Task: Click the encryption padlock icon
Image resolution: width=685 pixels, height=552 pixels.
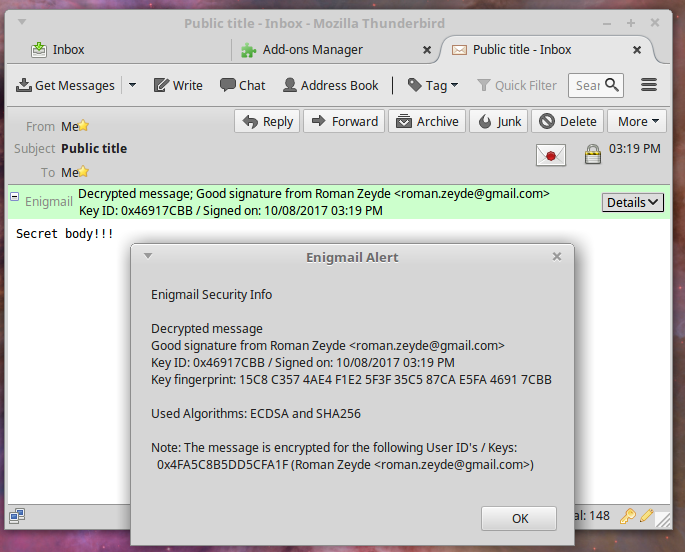Action: tap(592, 154)
